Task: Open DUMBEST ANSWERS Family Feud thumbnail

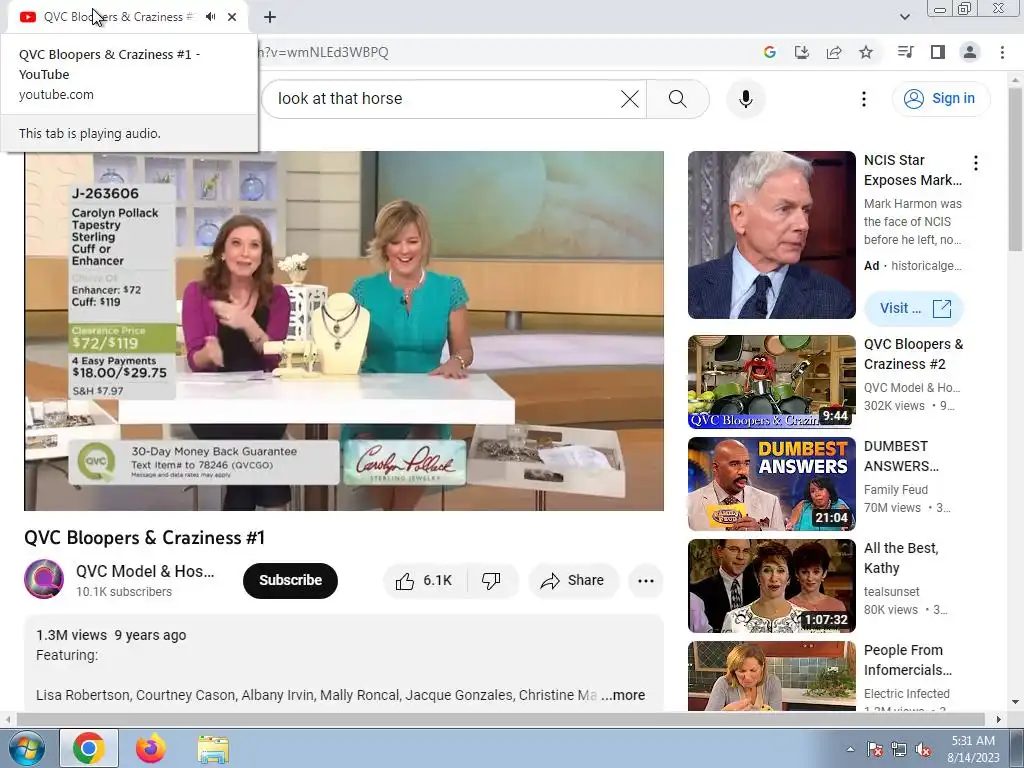Action: click(771, 484)
